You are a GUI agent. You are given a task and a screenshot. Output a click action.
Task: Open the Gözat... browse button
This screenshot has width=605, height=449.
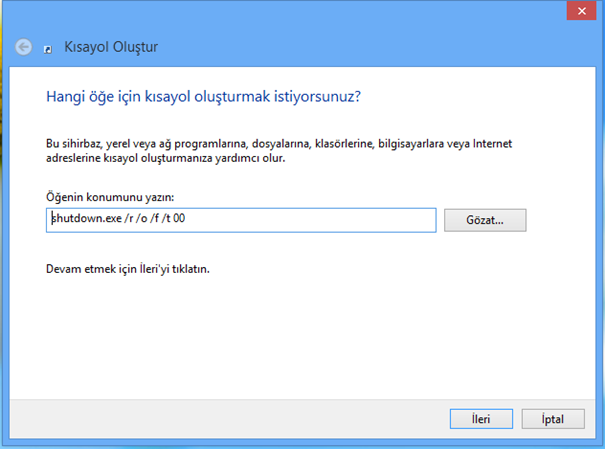[485, 220]
